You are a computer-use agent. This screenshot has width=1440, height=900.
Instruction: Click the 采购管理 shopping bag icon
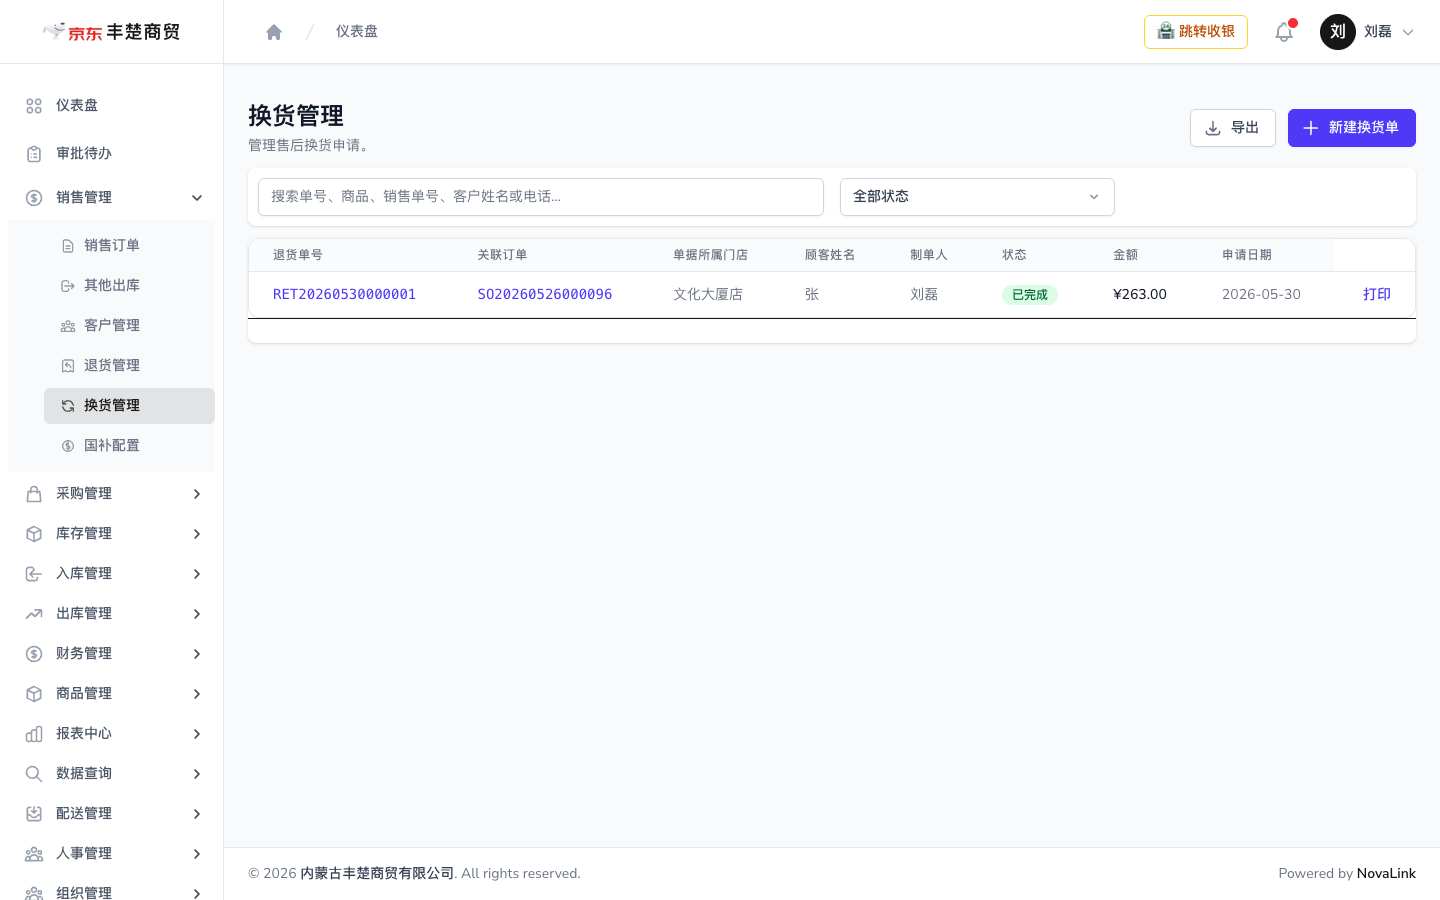34,494
